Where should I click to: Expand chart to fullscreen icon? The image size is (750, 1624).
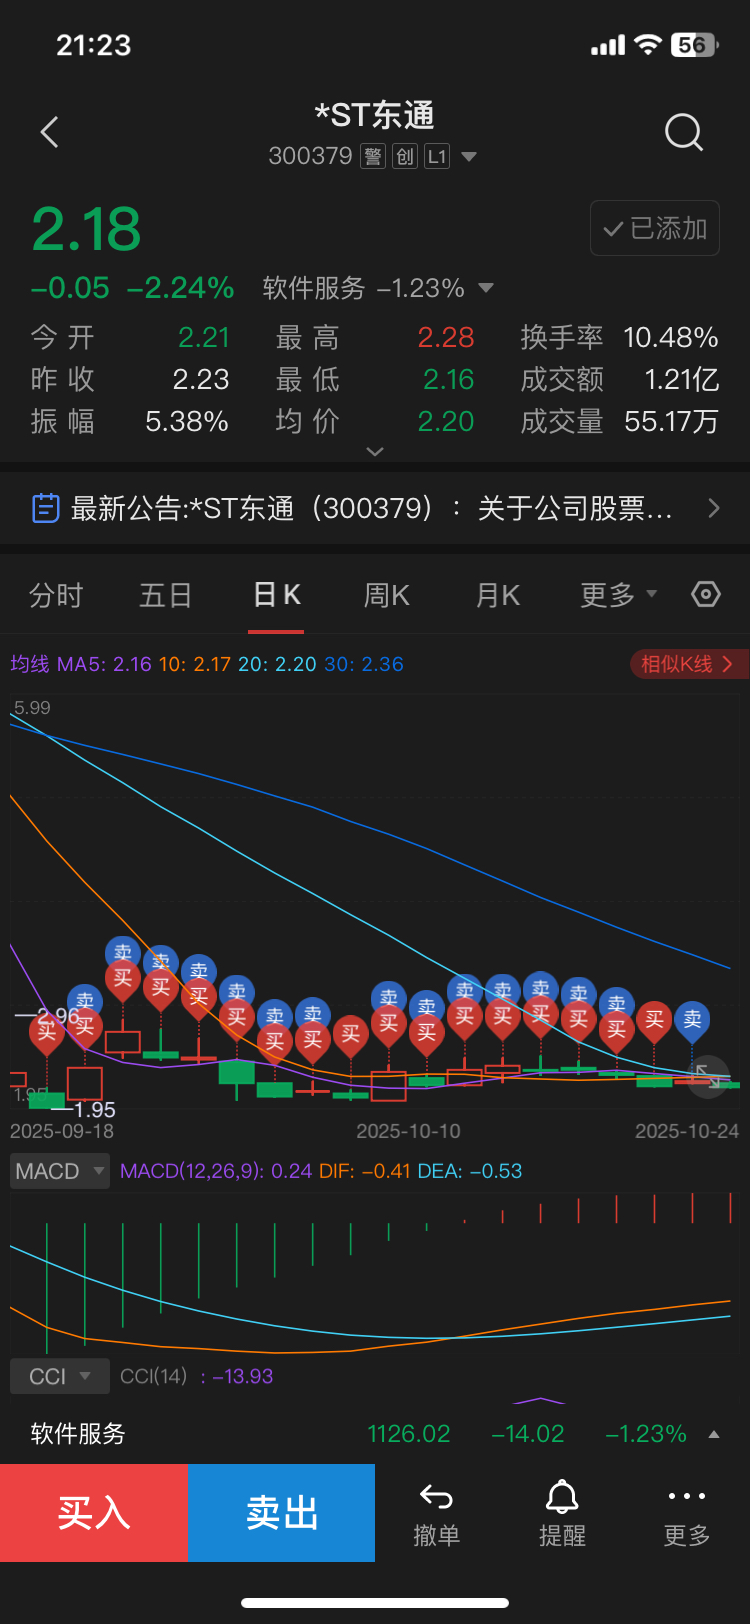[708, 1077]
